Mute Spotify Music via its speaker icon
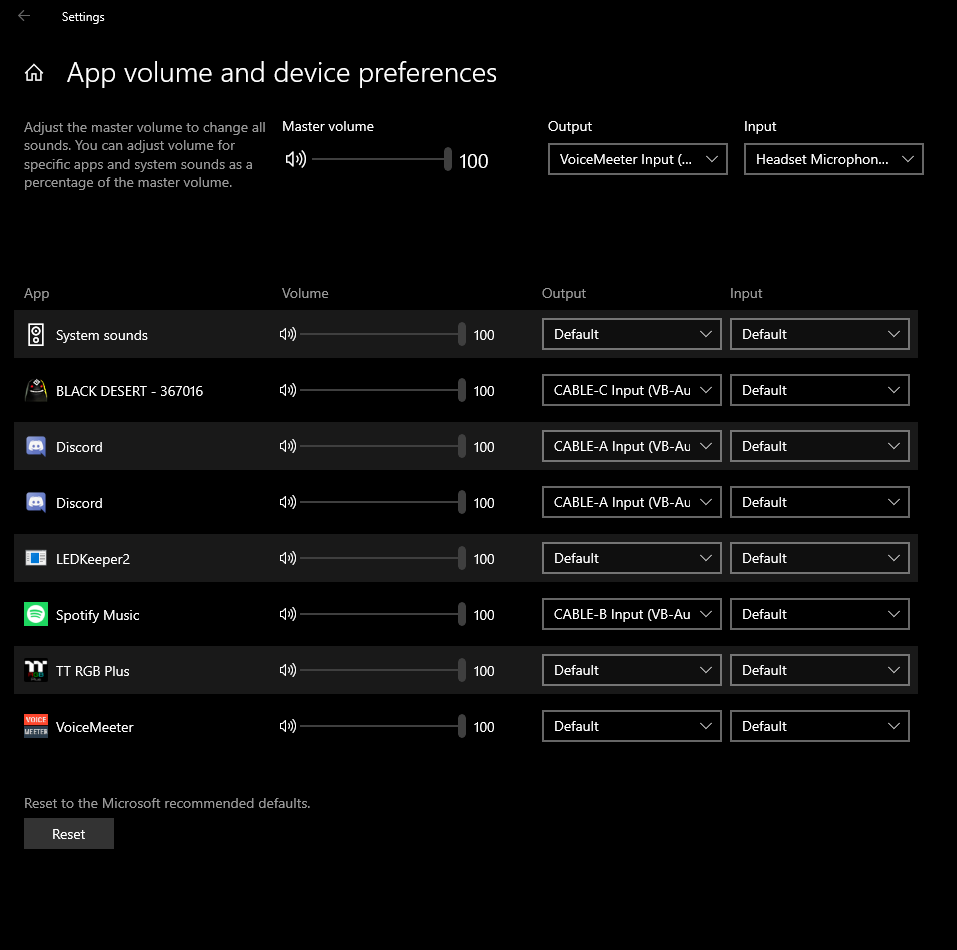Screen dimensions: 957x950 pyautogui.click(x=287, y=614)
